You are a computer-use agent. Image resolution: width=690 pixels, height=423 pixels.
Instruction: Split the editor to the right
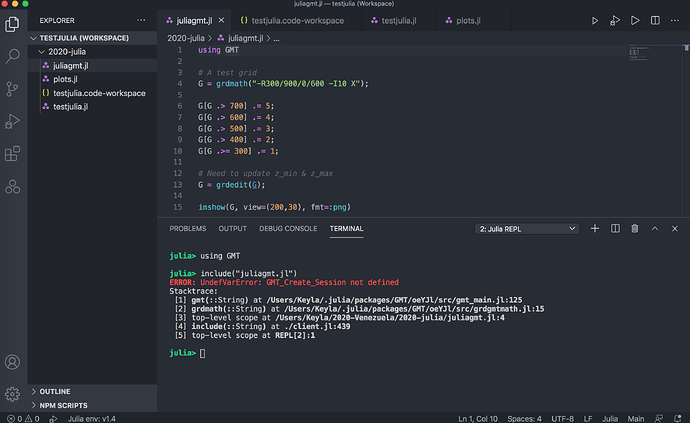(655, 20)
